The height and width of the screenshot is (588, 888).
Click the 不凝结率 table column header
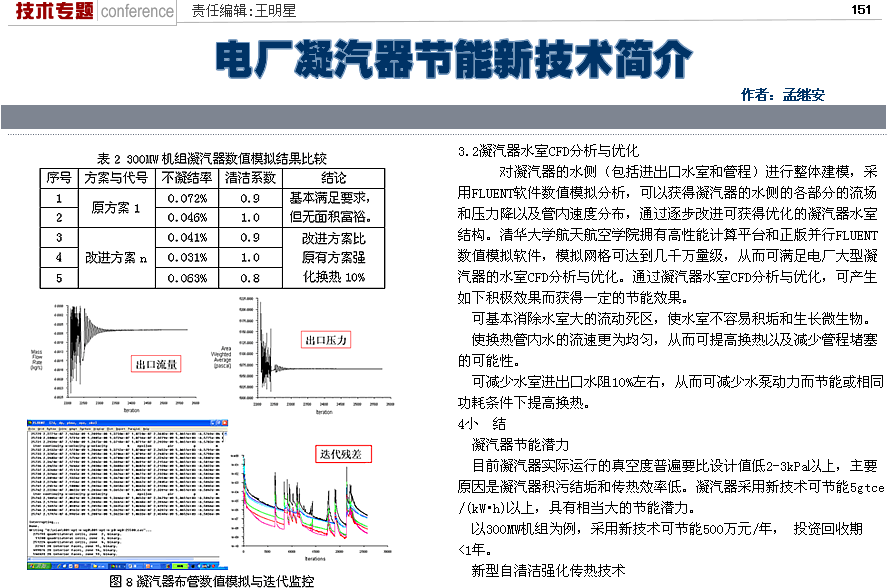point(187,178)
